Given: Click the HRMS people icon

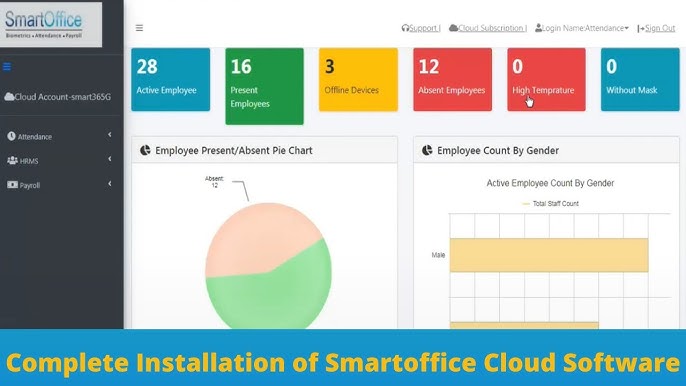Looking at the screenshot, I should pos(12,160).
